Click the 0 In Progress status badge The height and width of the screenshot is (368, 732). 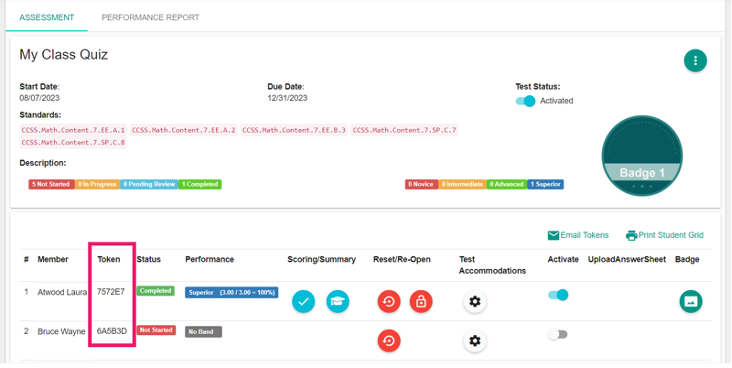coord(97,184)
